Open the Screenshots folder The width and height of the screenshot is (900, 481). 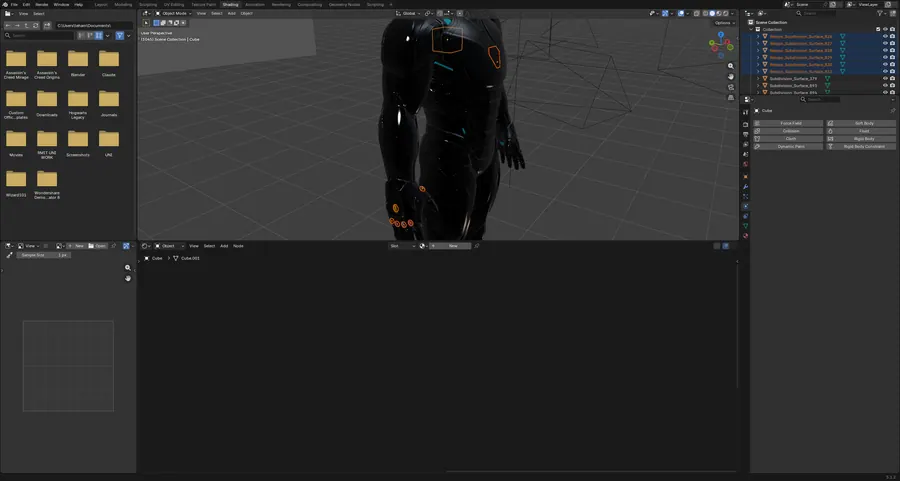(x=77, y=142)
